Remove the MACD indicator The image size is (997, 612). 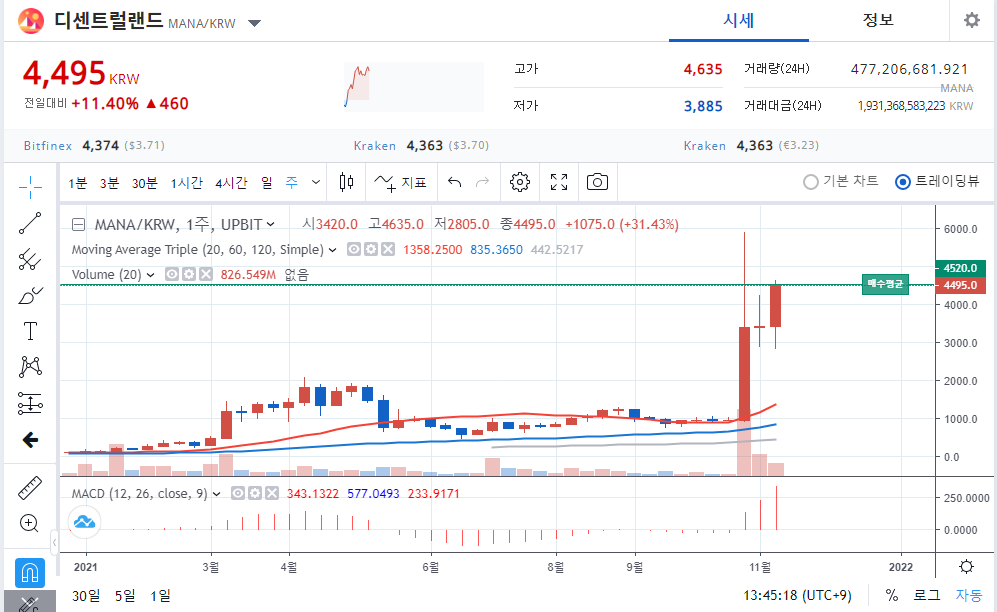click(272, 493)
